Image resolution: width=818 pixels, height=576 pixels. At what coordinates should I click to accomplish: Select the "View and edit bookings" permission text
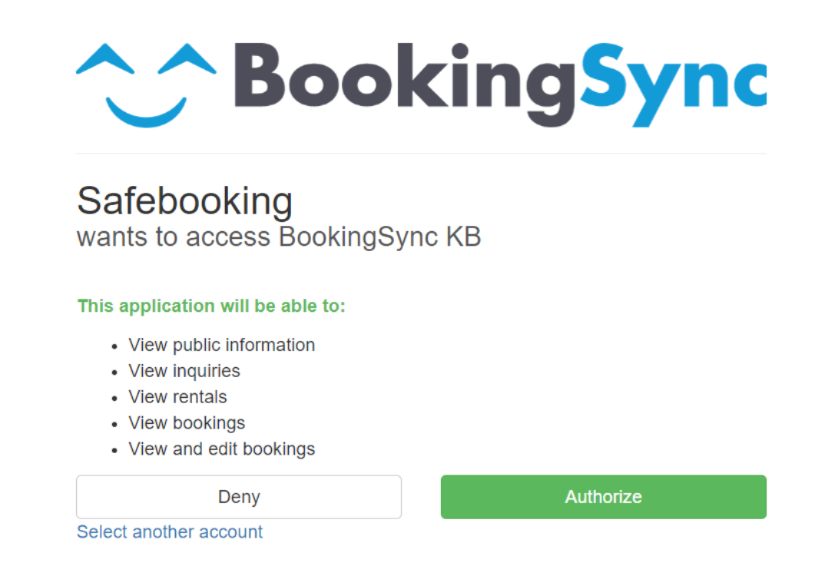coord(222,449)
